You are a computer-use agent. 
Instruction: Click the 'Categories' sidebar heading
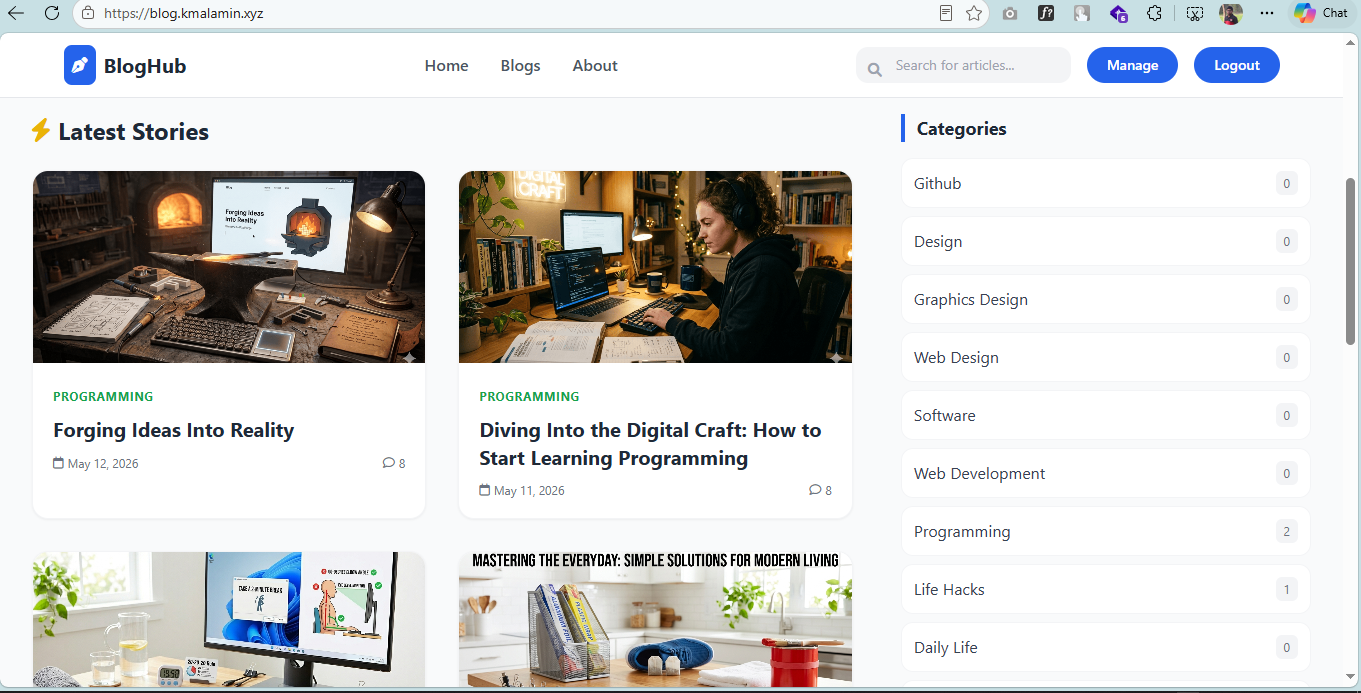[961, 128]
